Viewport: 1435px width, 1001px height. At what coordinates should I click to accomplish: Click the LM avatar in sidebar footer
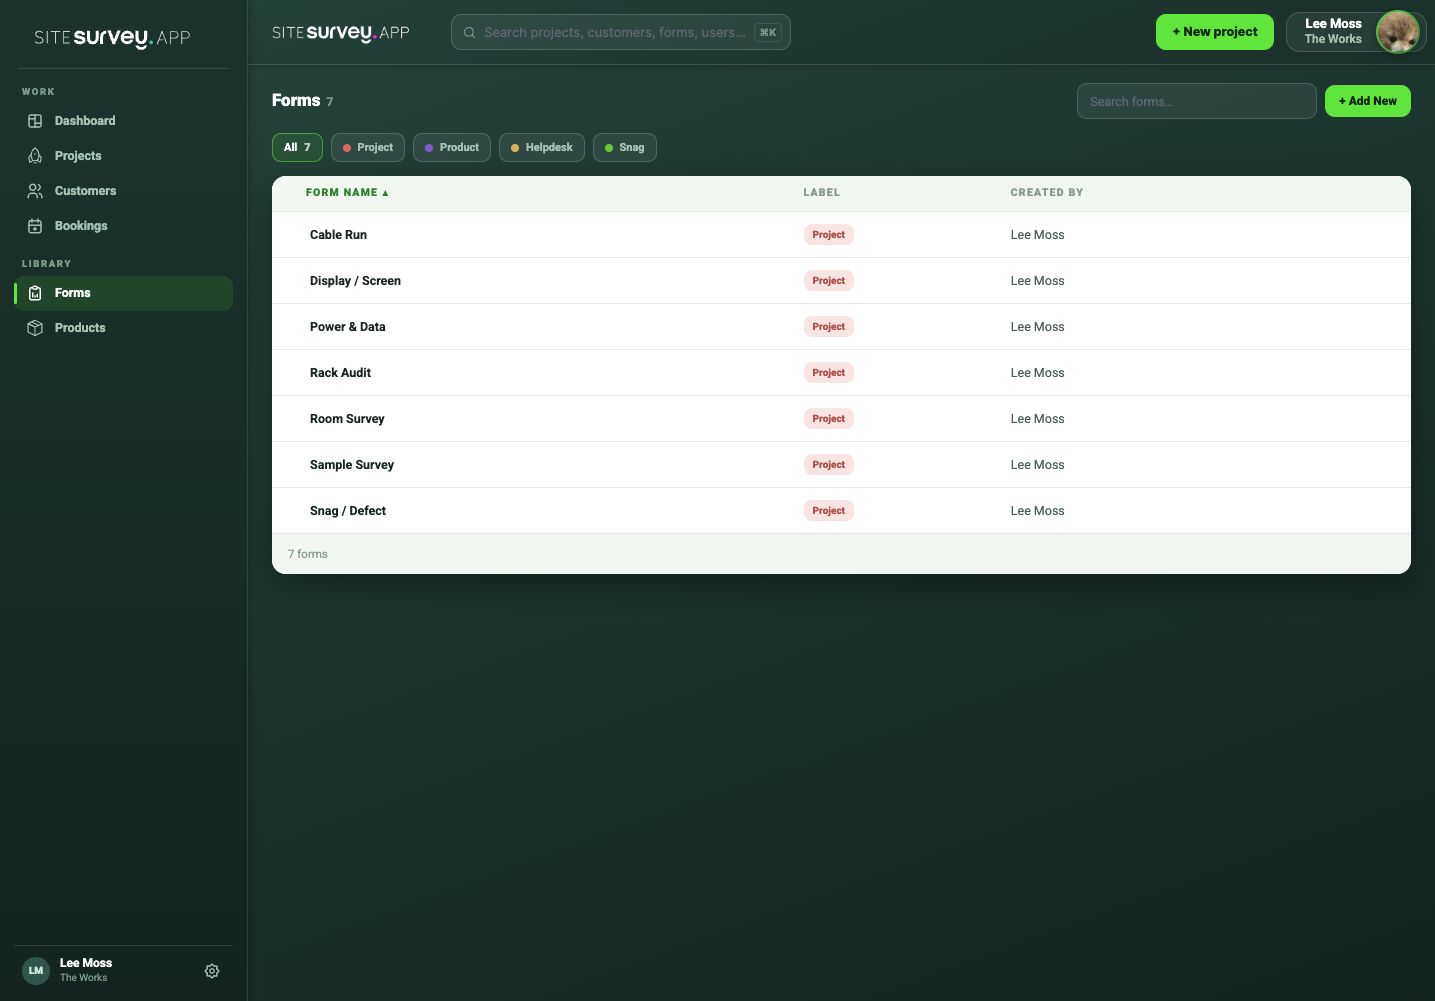(x=36, y=970)
